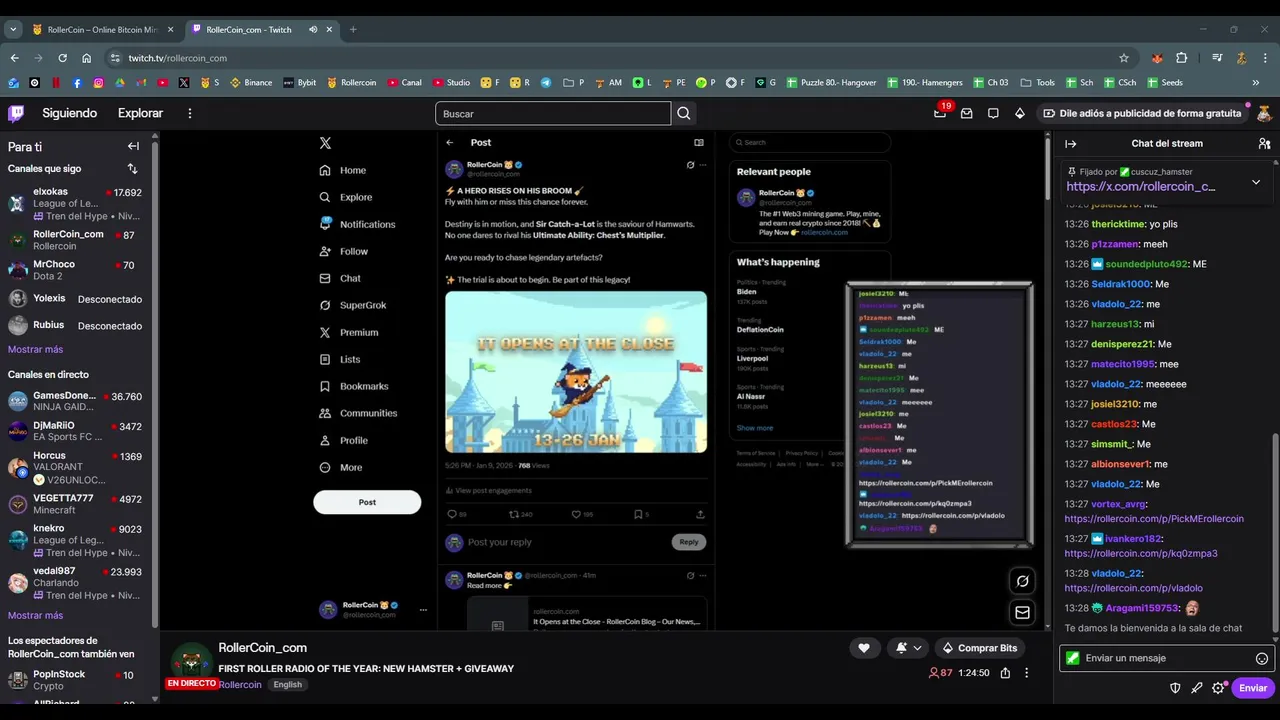Image resolution: width=1280 pixels, height=720 pixels.
Task: Open the Chrome extensions puzzle icon
Action: click(x=1181, y=58)
